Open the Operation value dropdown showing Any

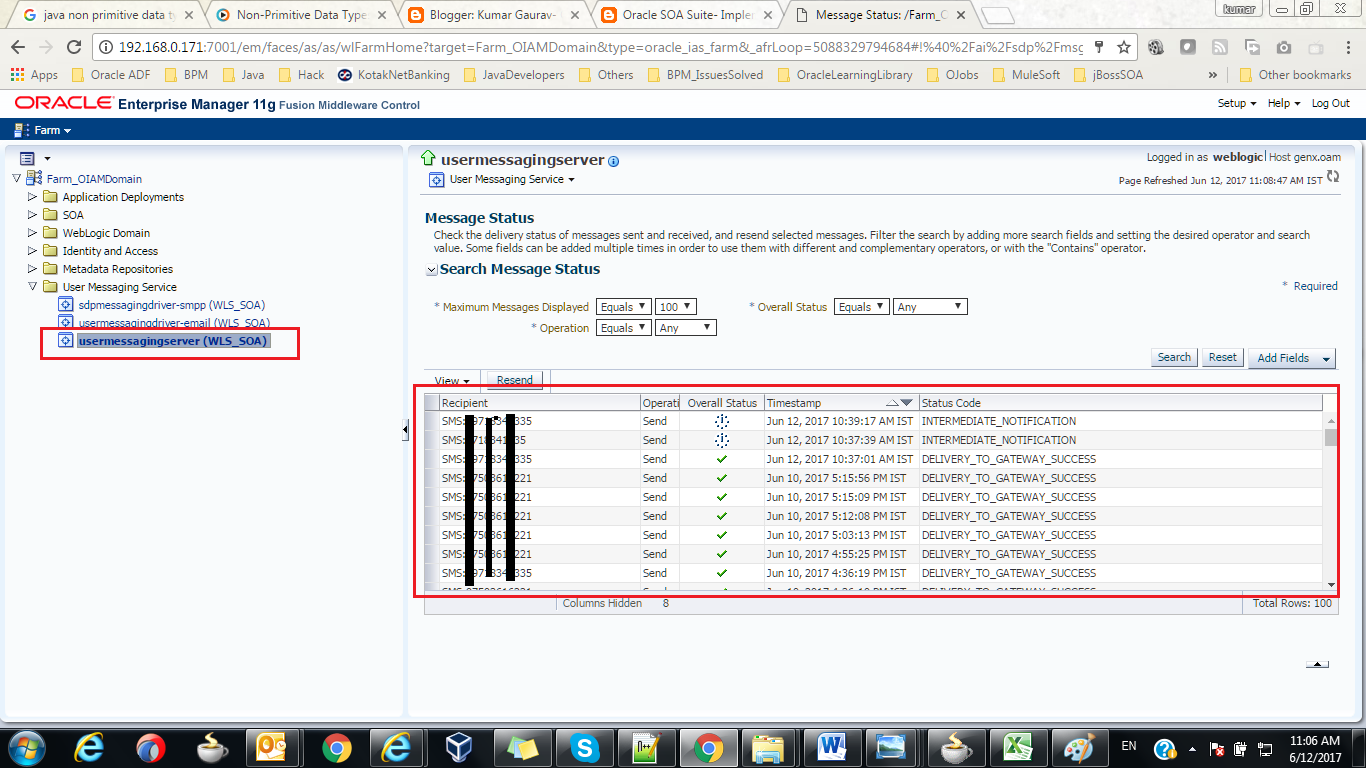tap(686, 328)
